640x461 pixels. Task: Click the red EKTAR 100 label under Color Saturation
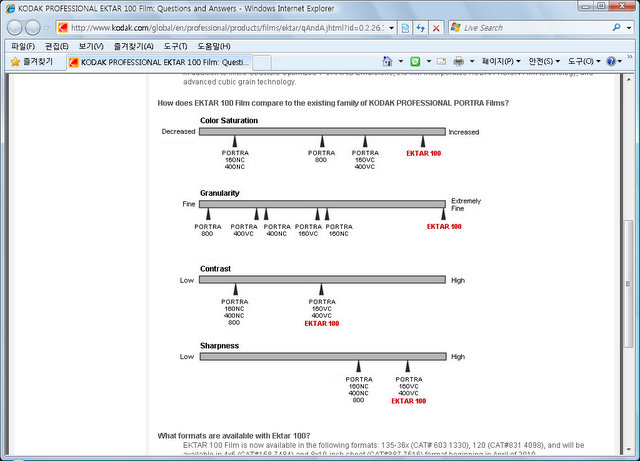(424, 154)
